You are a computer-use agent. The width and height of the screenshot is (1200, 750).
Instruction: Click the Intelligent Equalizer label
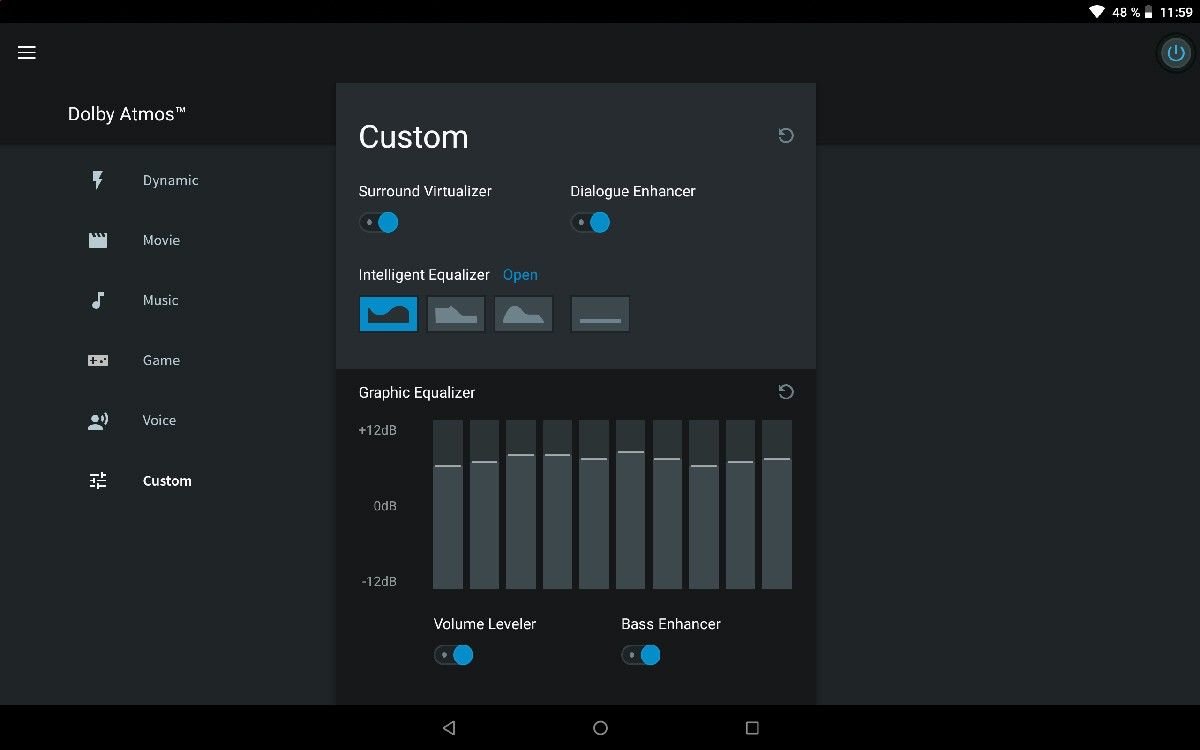pos(424,275)
